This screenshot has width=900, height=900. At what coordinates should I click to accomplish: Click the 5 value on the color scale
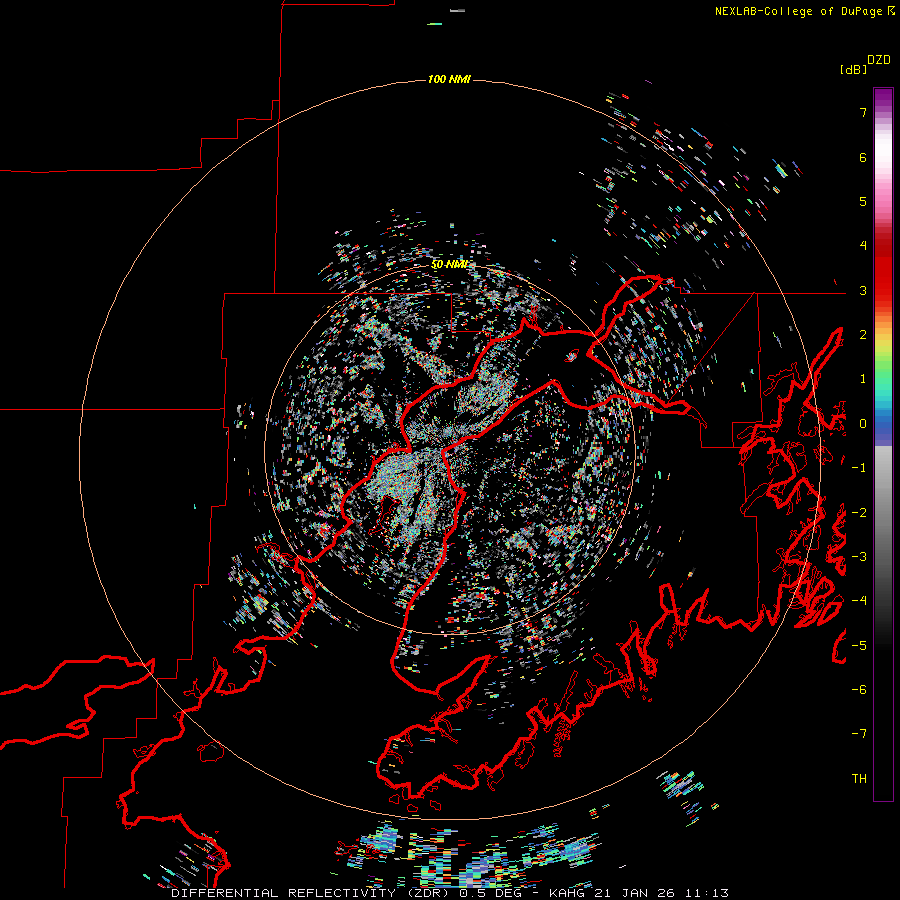click(x=863, y=201)
